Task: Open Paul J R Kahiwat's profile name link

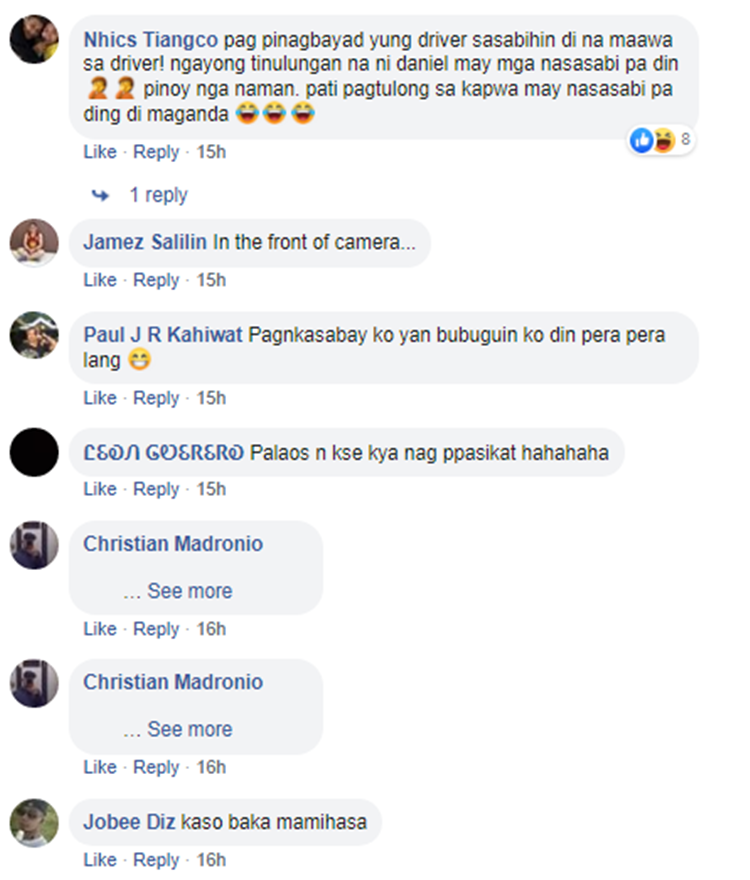Action: [x=163, y=335]
